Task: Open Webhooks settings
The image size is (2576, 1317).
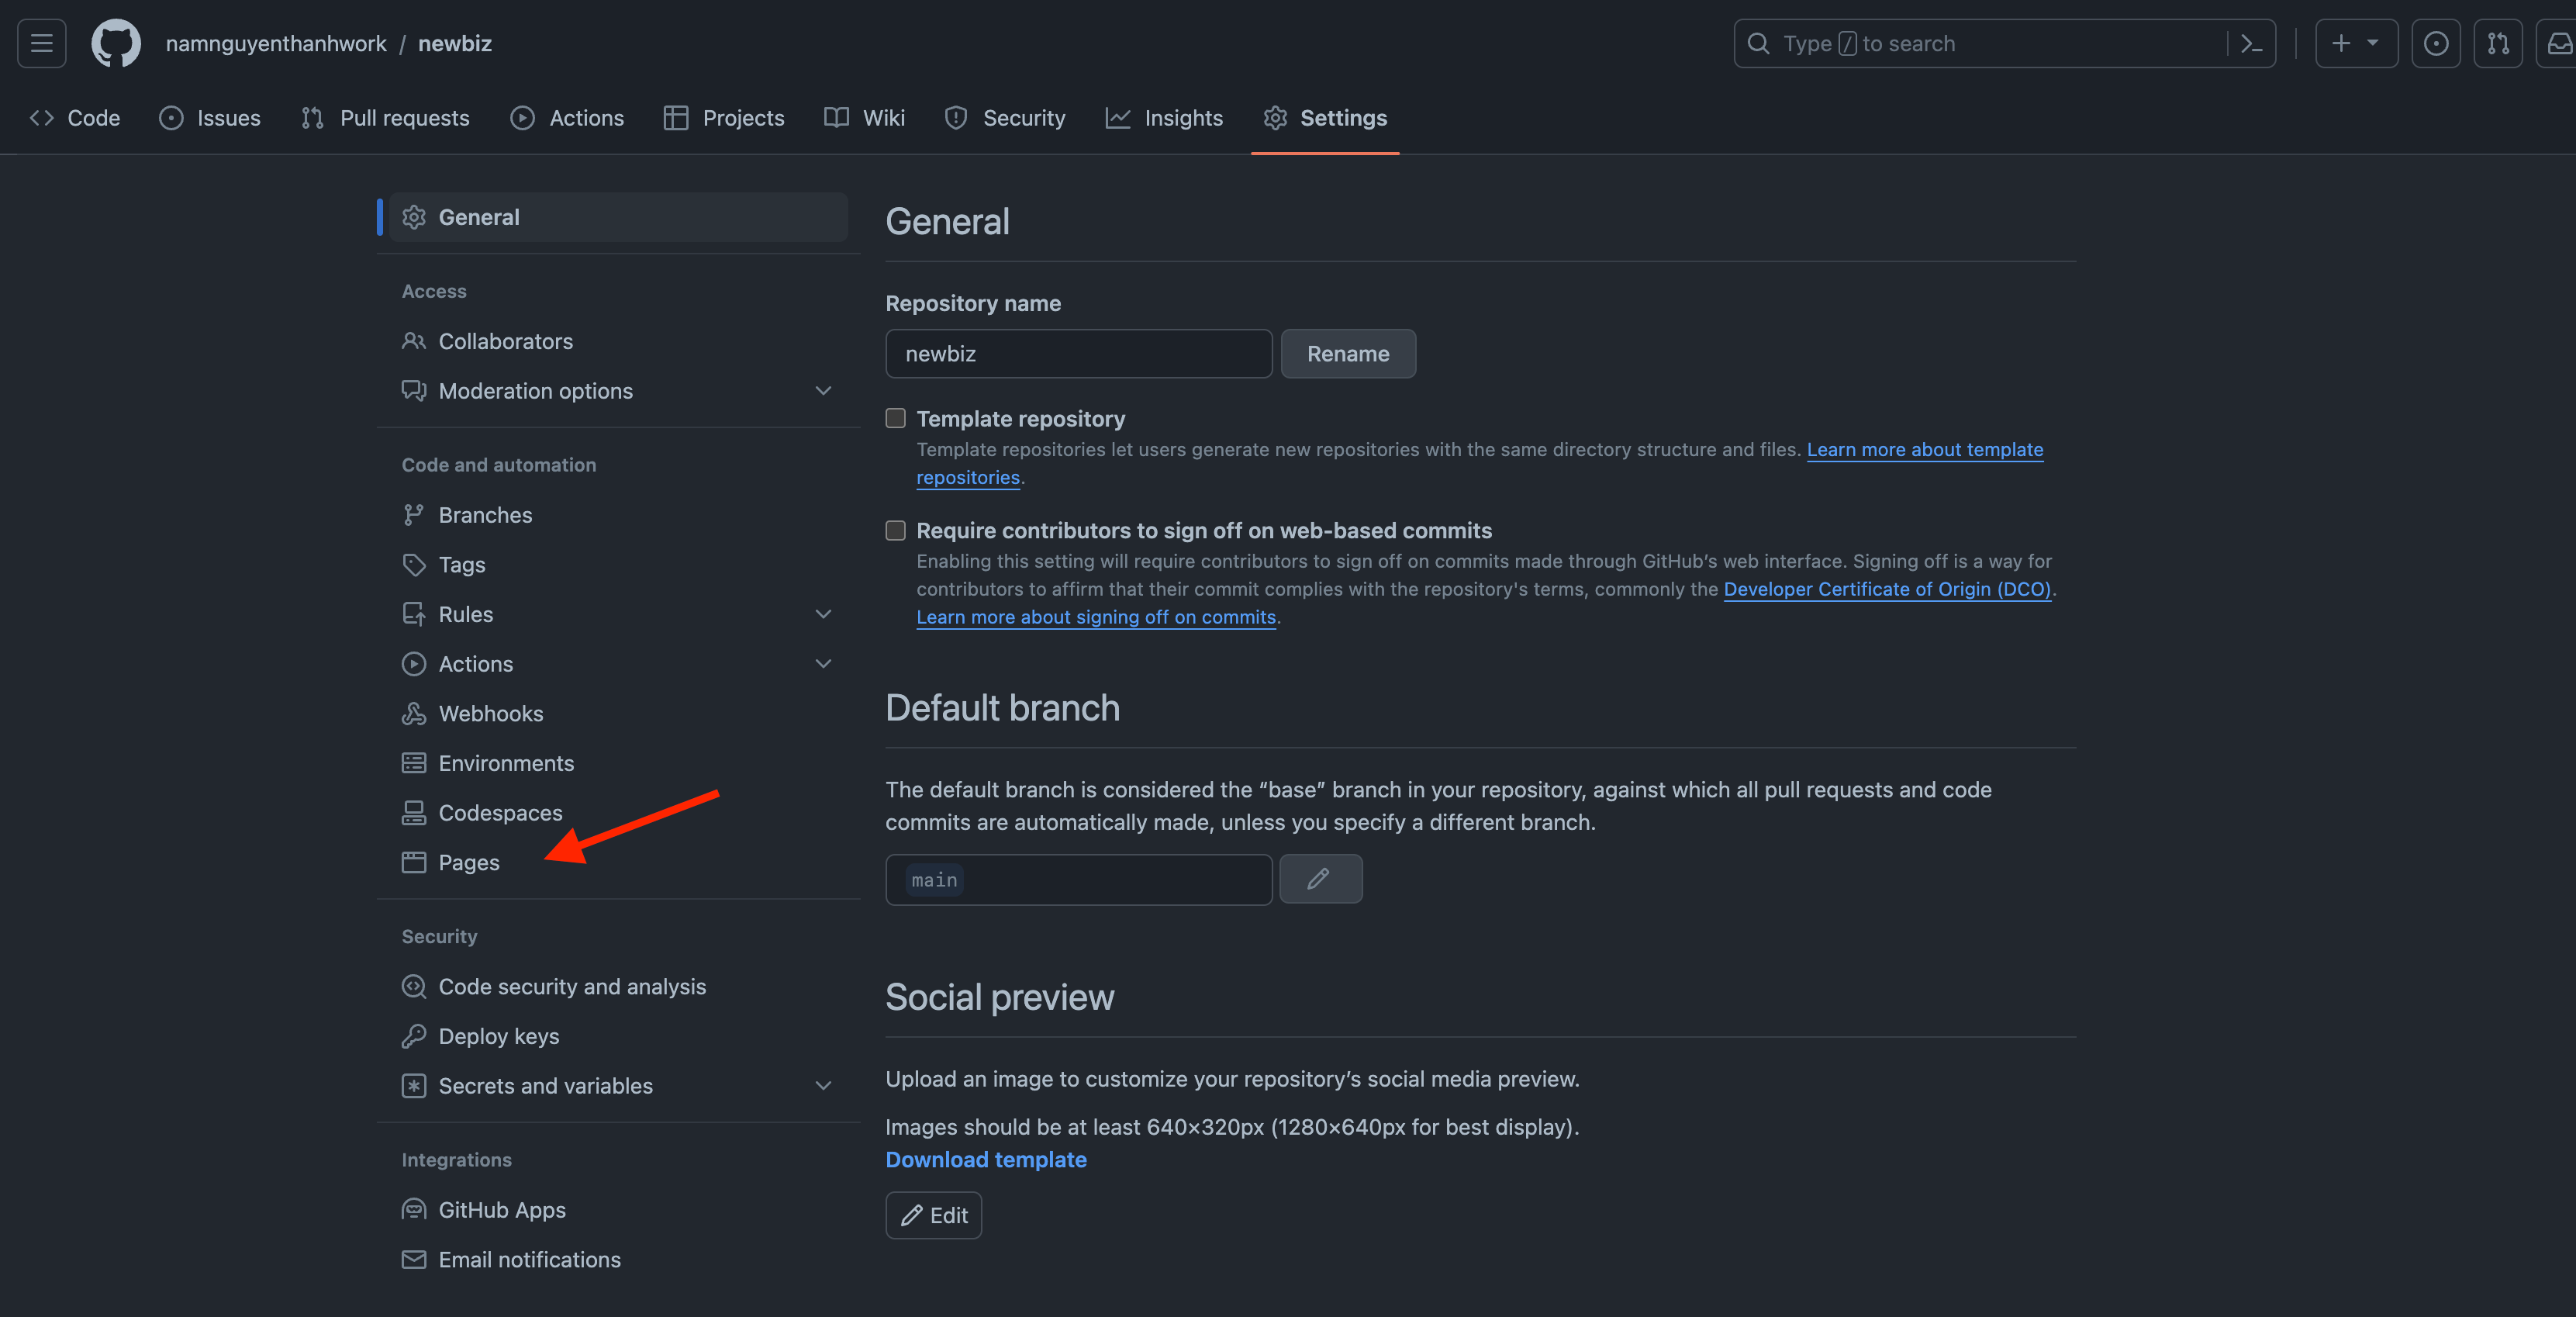Action: tap(619, 714)
